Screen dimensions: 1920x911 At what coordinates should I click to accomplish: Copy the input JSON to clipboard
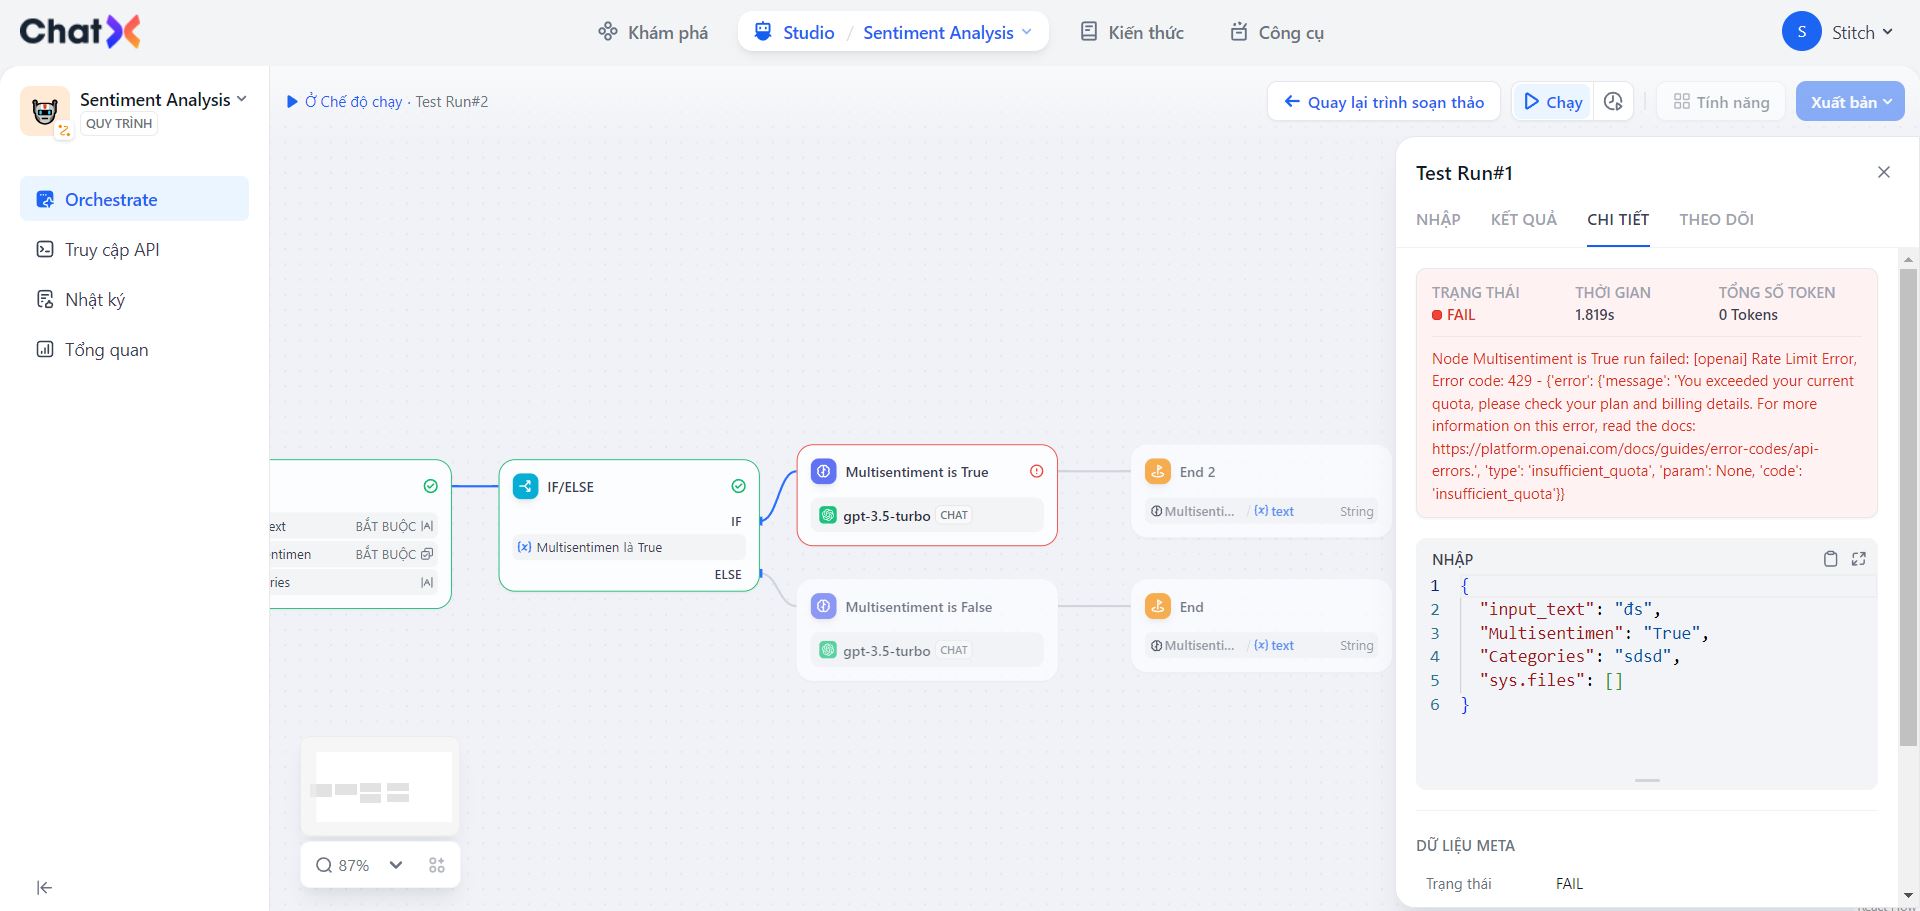tap(1830, 559)
